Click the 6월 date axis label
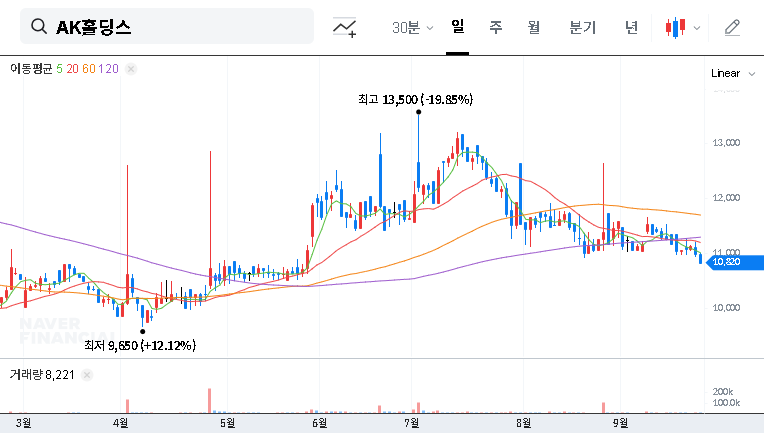The width and height of the screenshot is (764, 433). [x=320, y=423]
